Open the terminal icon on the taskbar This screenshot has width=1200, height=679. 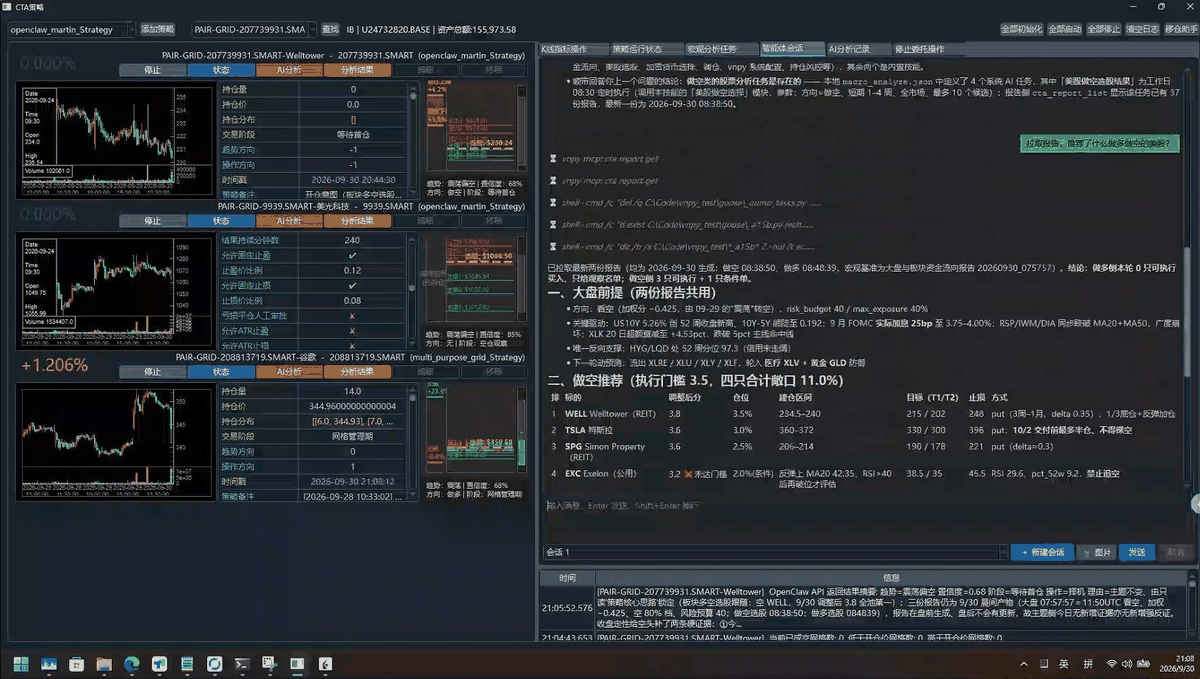click(242, 663)
